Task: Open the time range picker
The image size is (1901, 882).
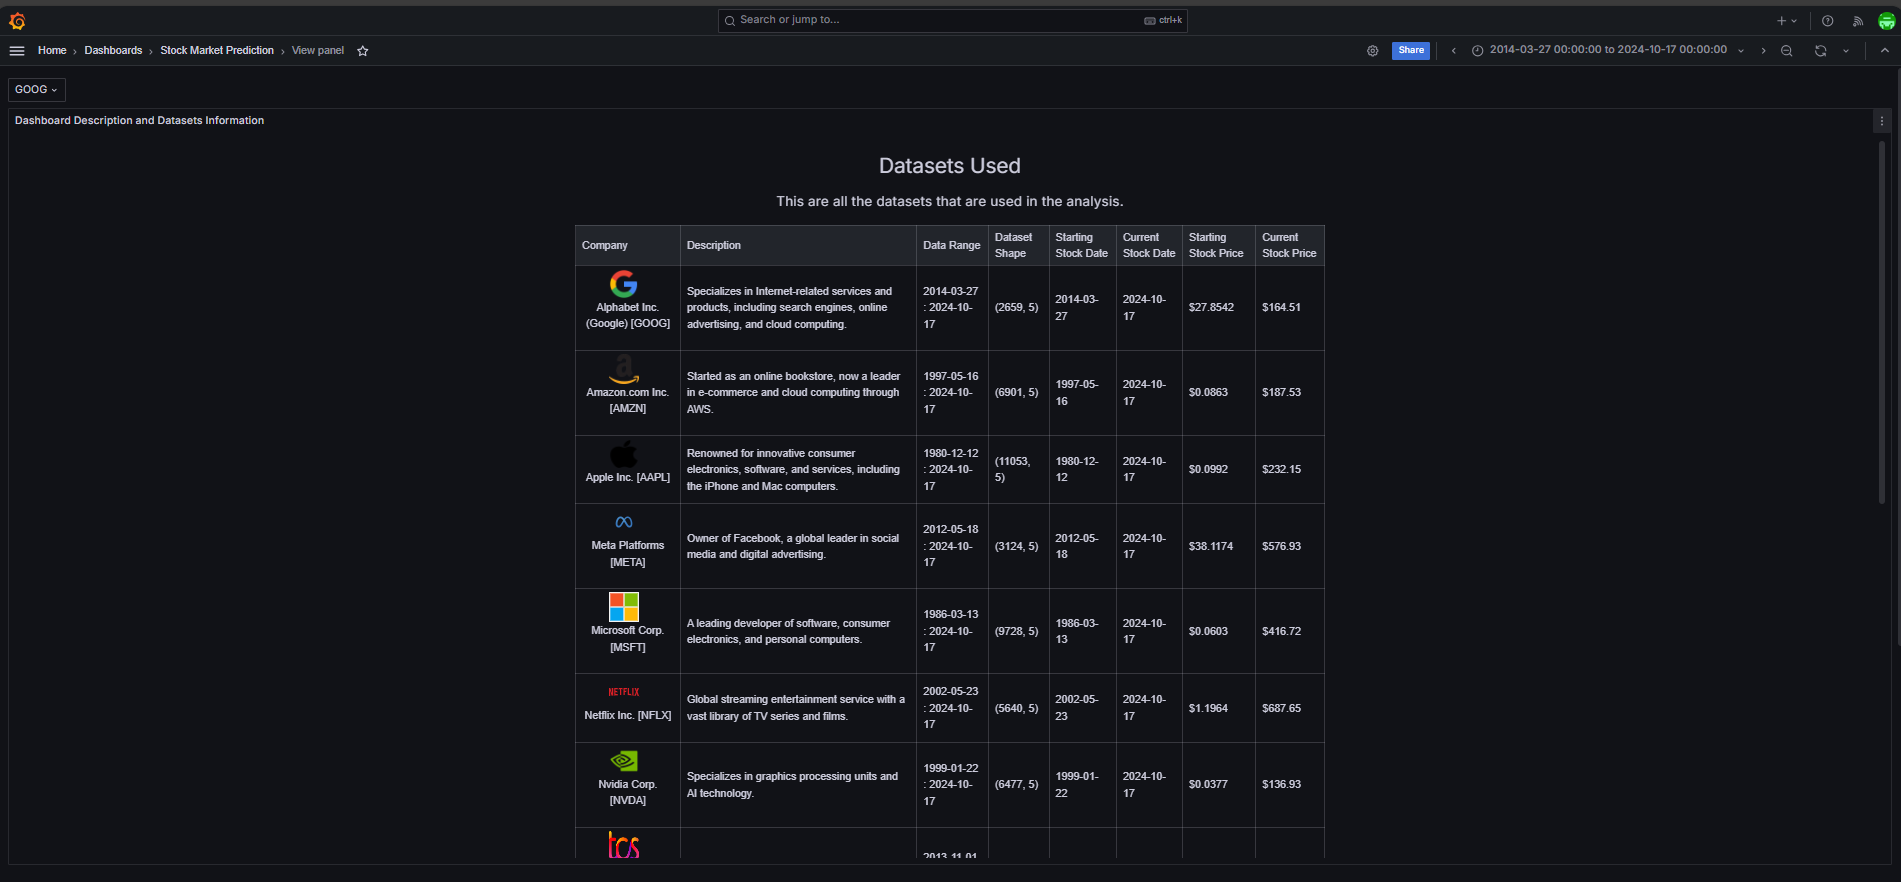Action: click(x=1607, y=50)
